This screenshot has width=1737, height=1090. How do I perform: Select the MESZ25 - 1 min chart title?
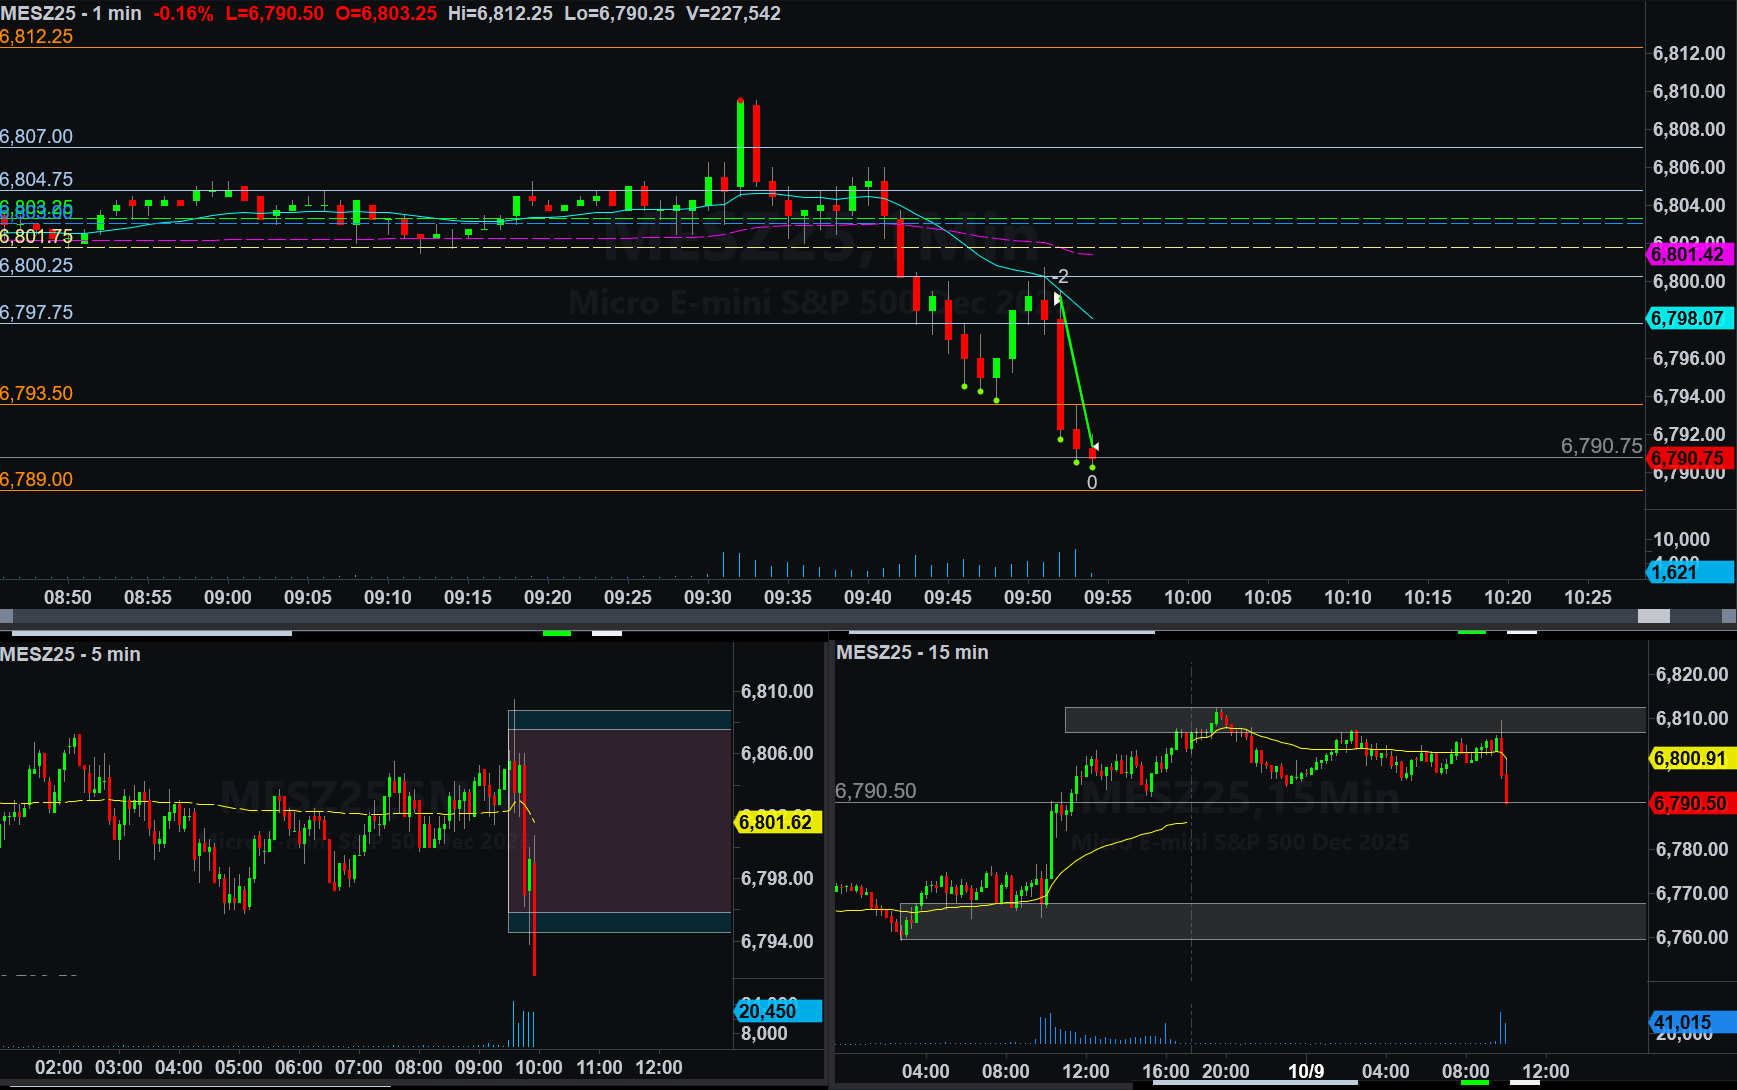click(71, 14)
